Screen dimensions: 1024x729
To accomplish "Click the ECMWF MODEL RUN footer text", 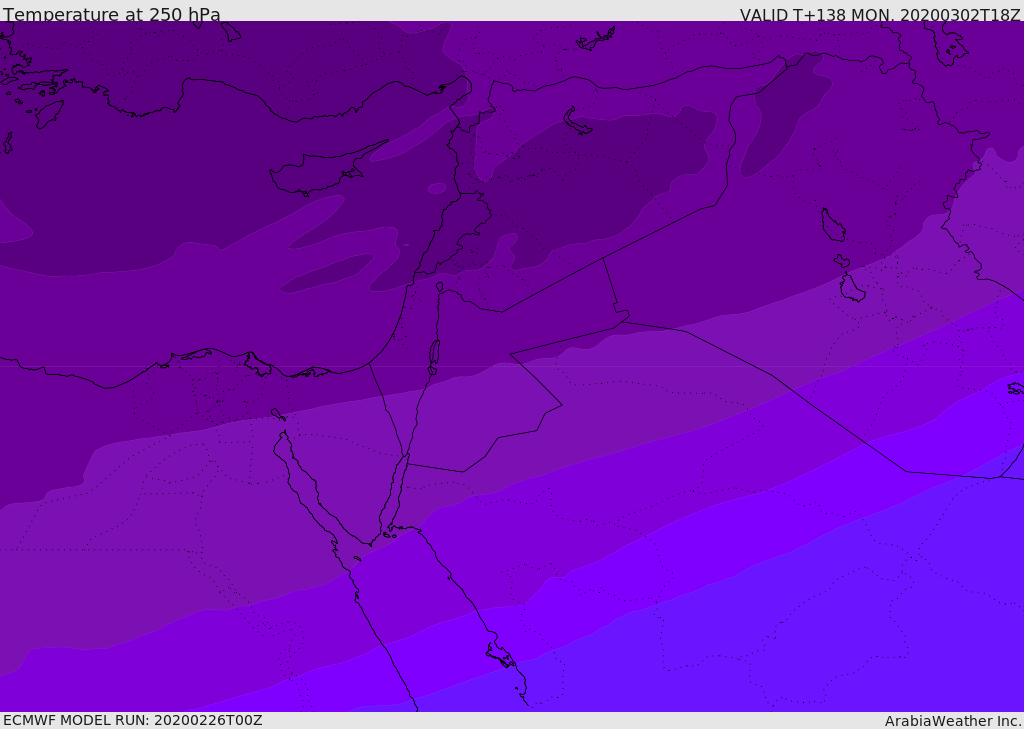I will point(133,721).
